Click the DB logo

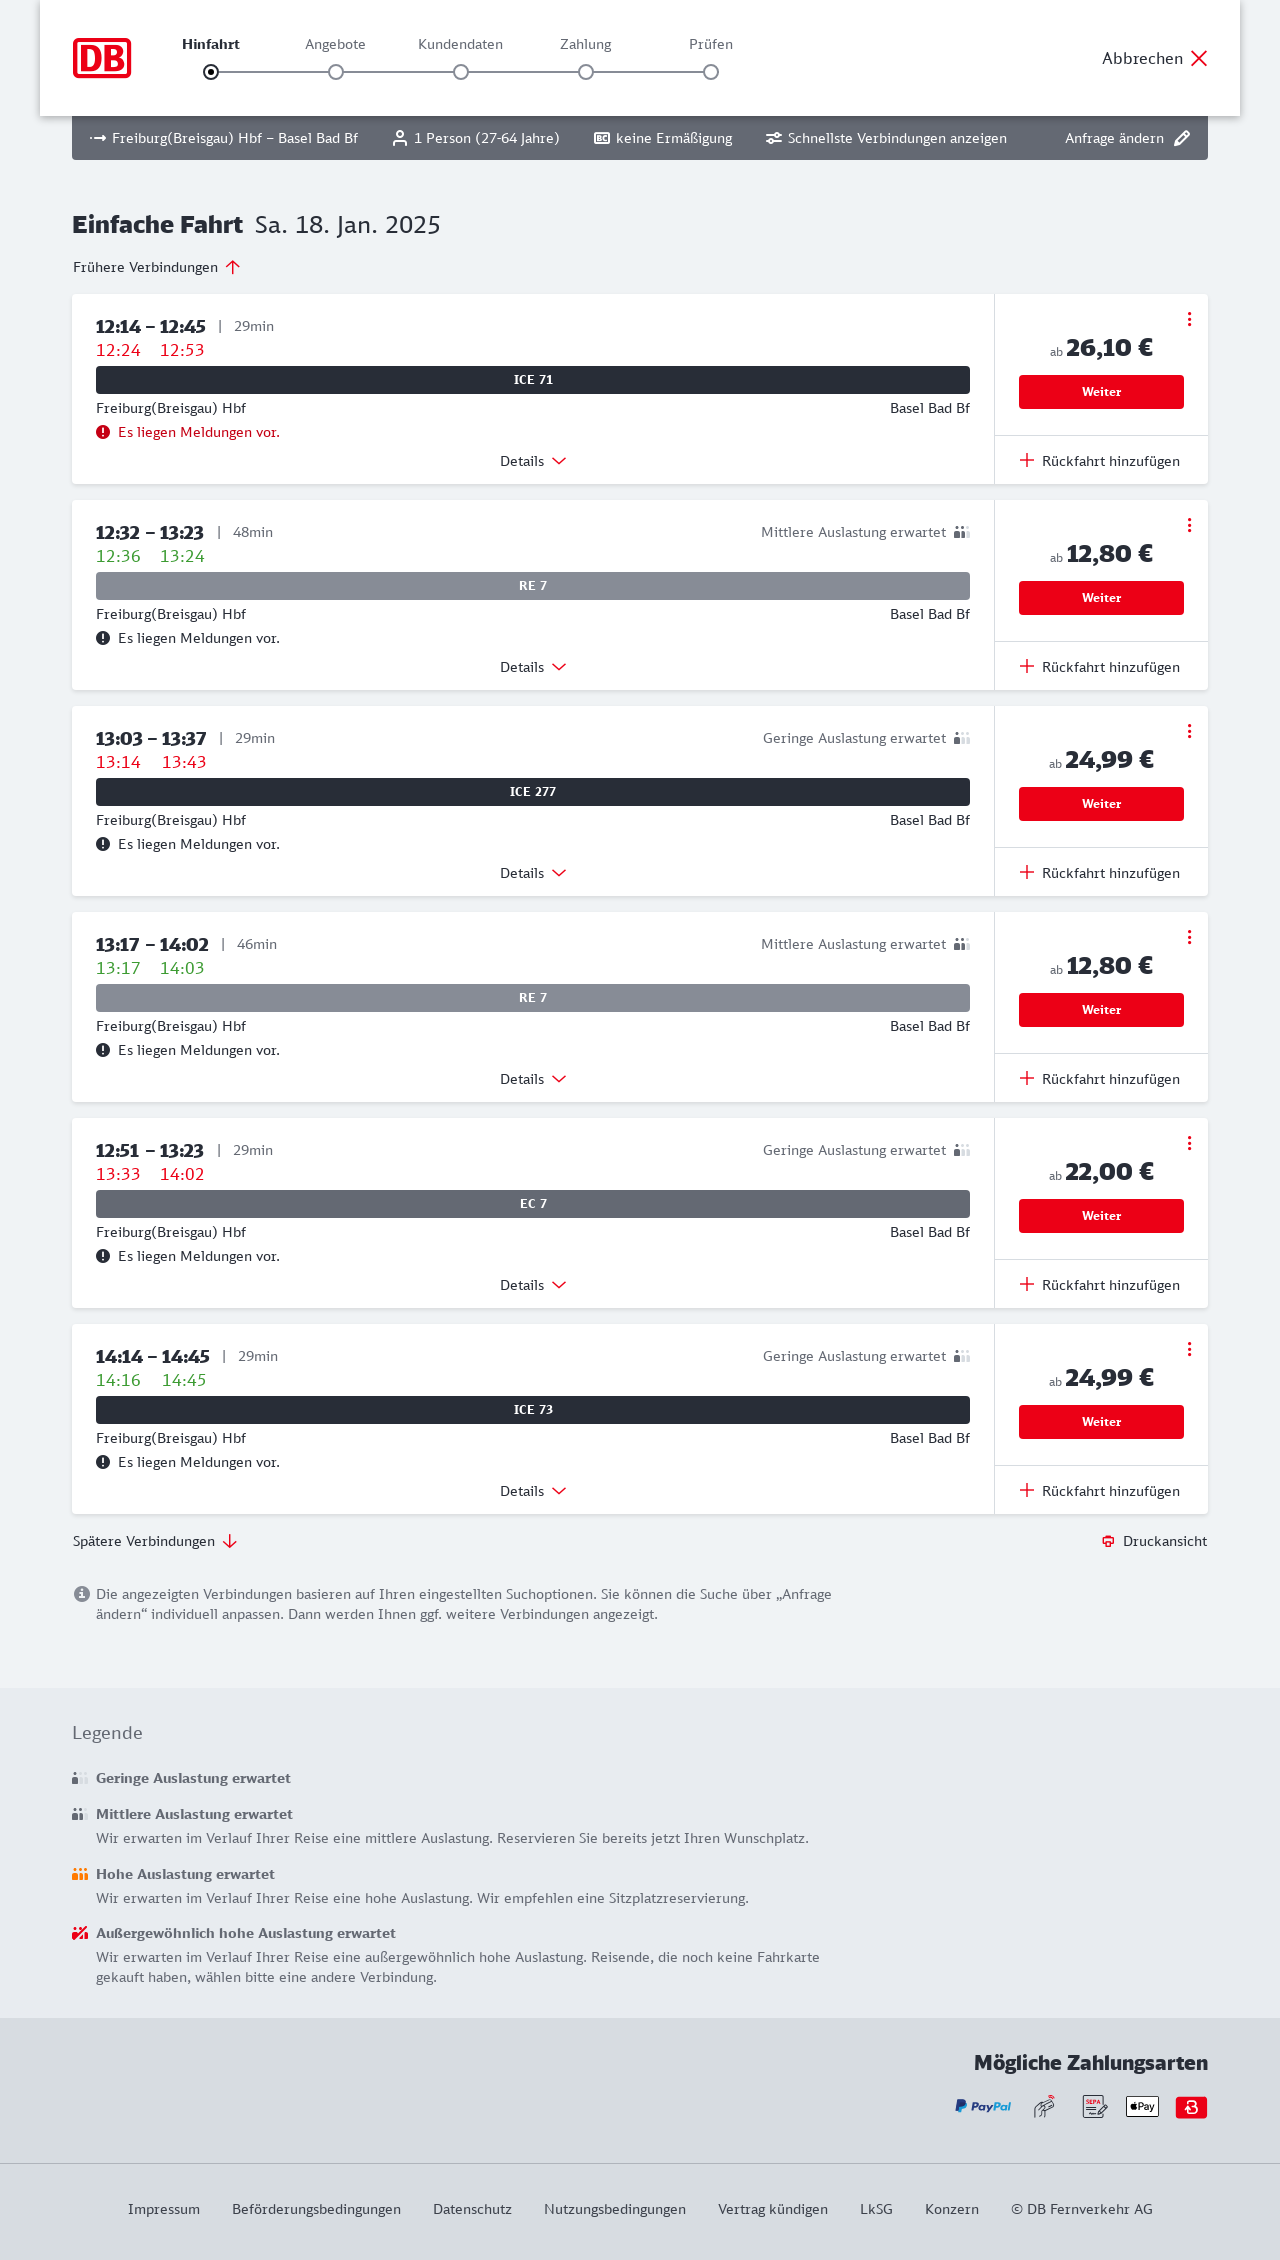[x=102, y=58]
